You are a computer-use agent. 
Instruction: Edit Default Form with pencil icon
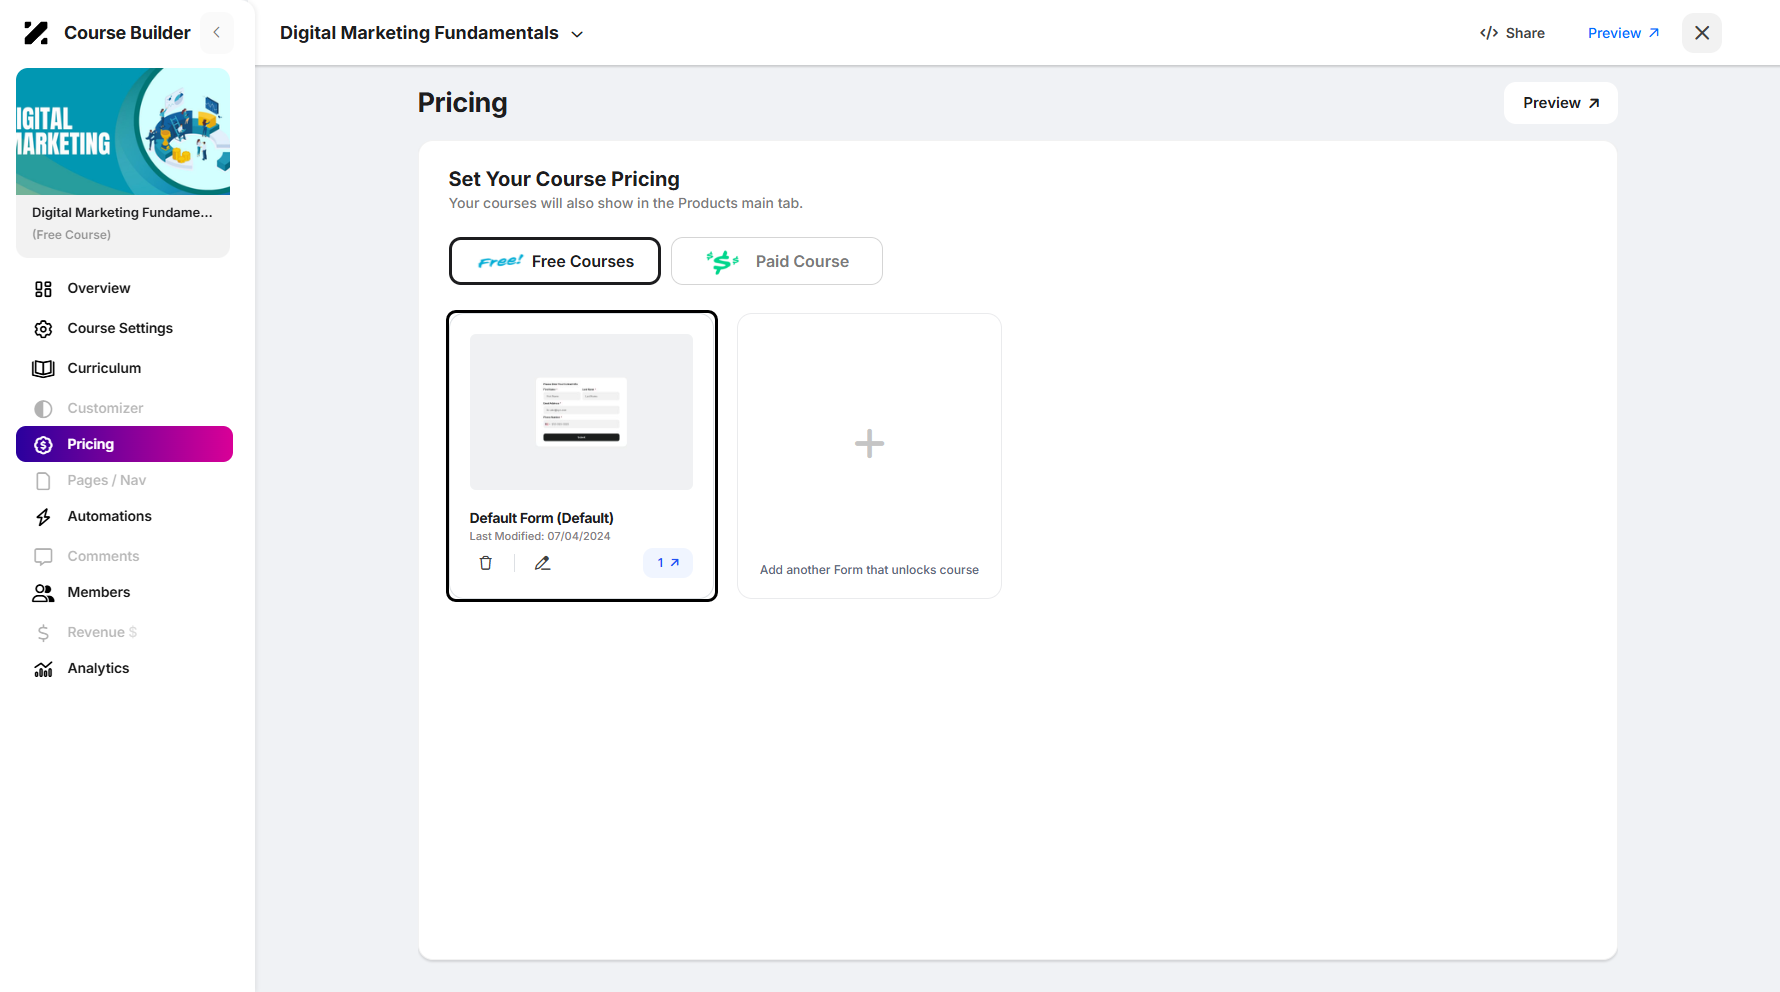pyautogui.click(x=542, y=563)
